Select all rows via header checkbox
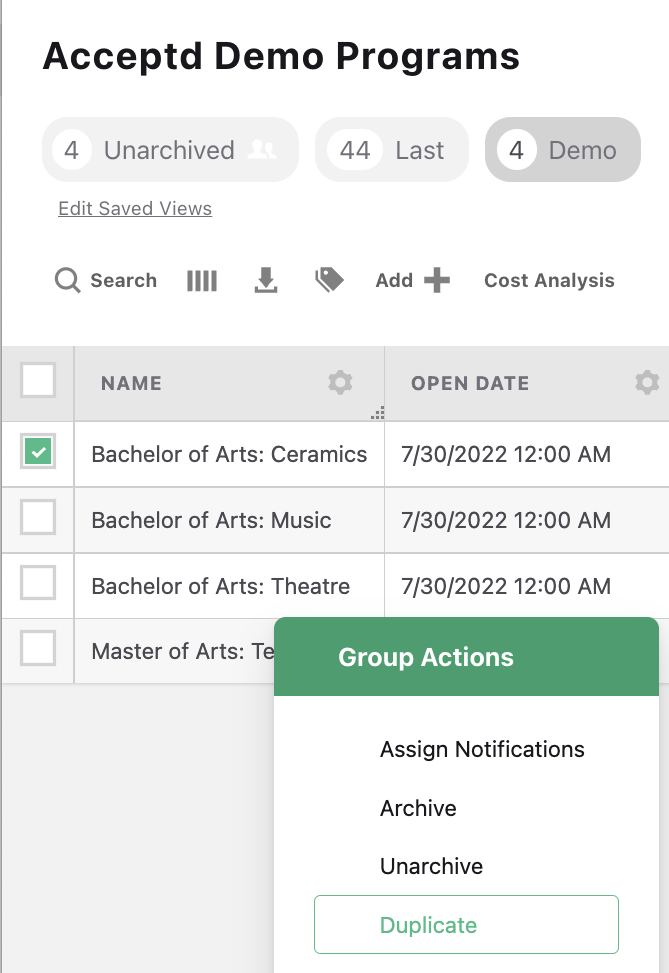 [37, 382]
